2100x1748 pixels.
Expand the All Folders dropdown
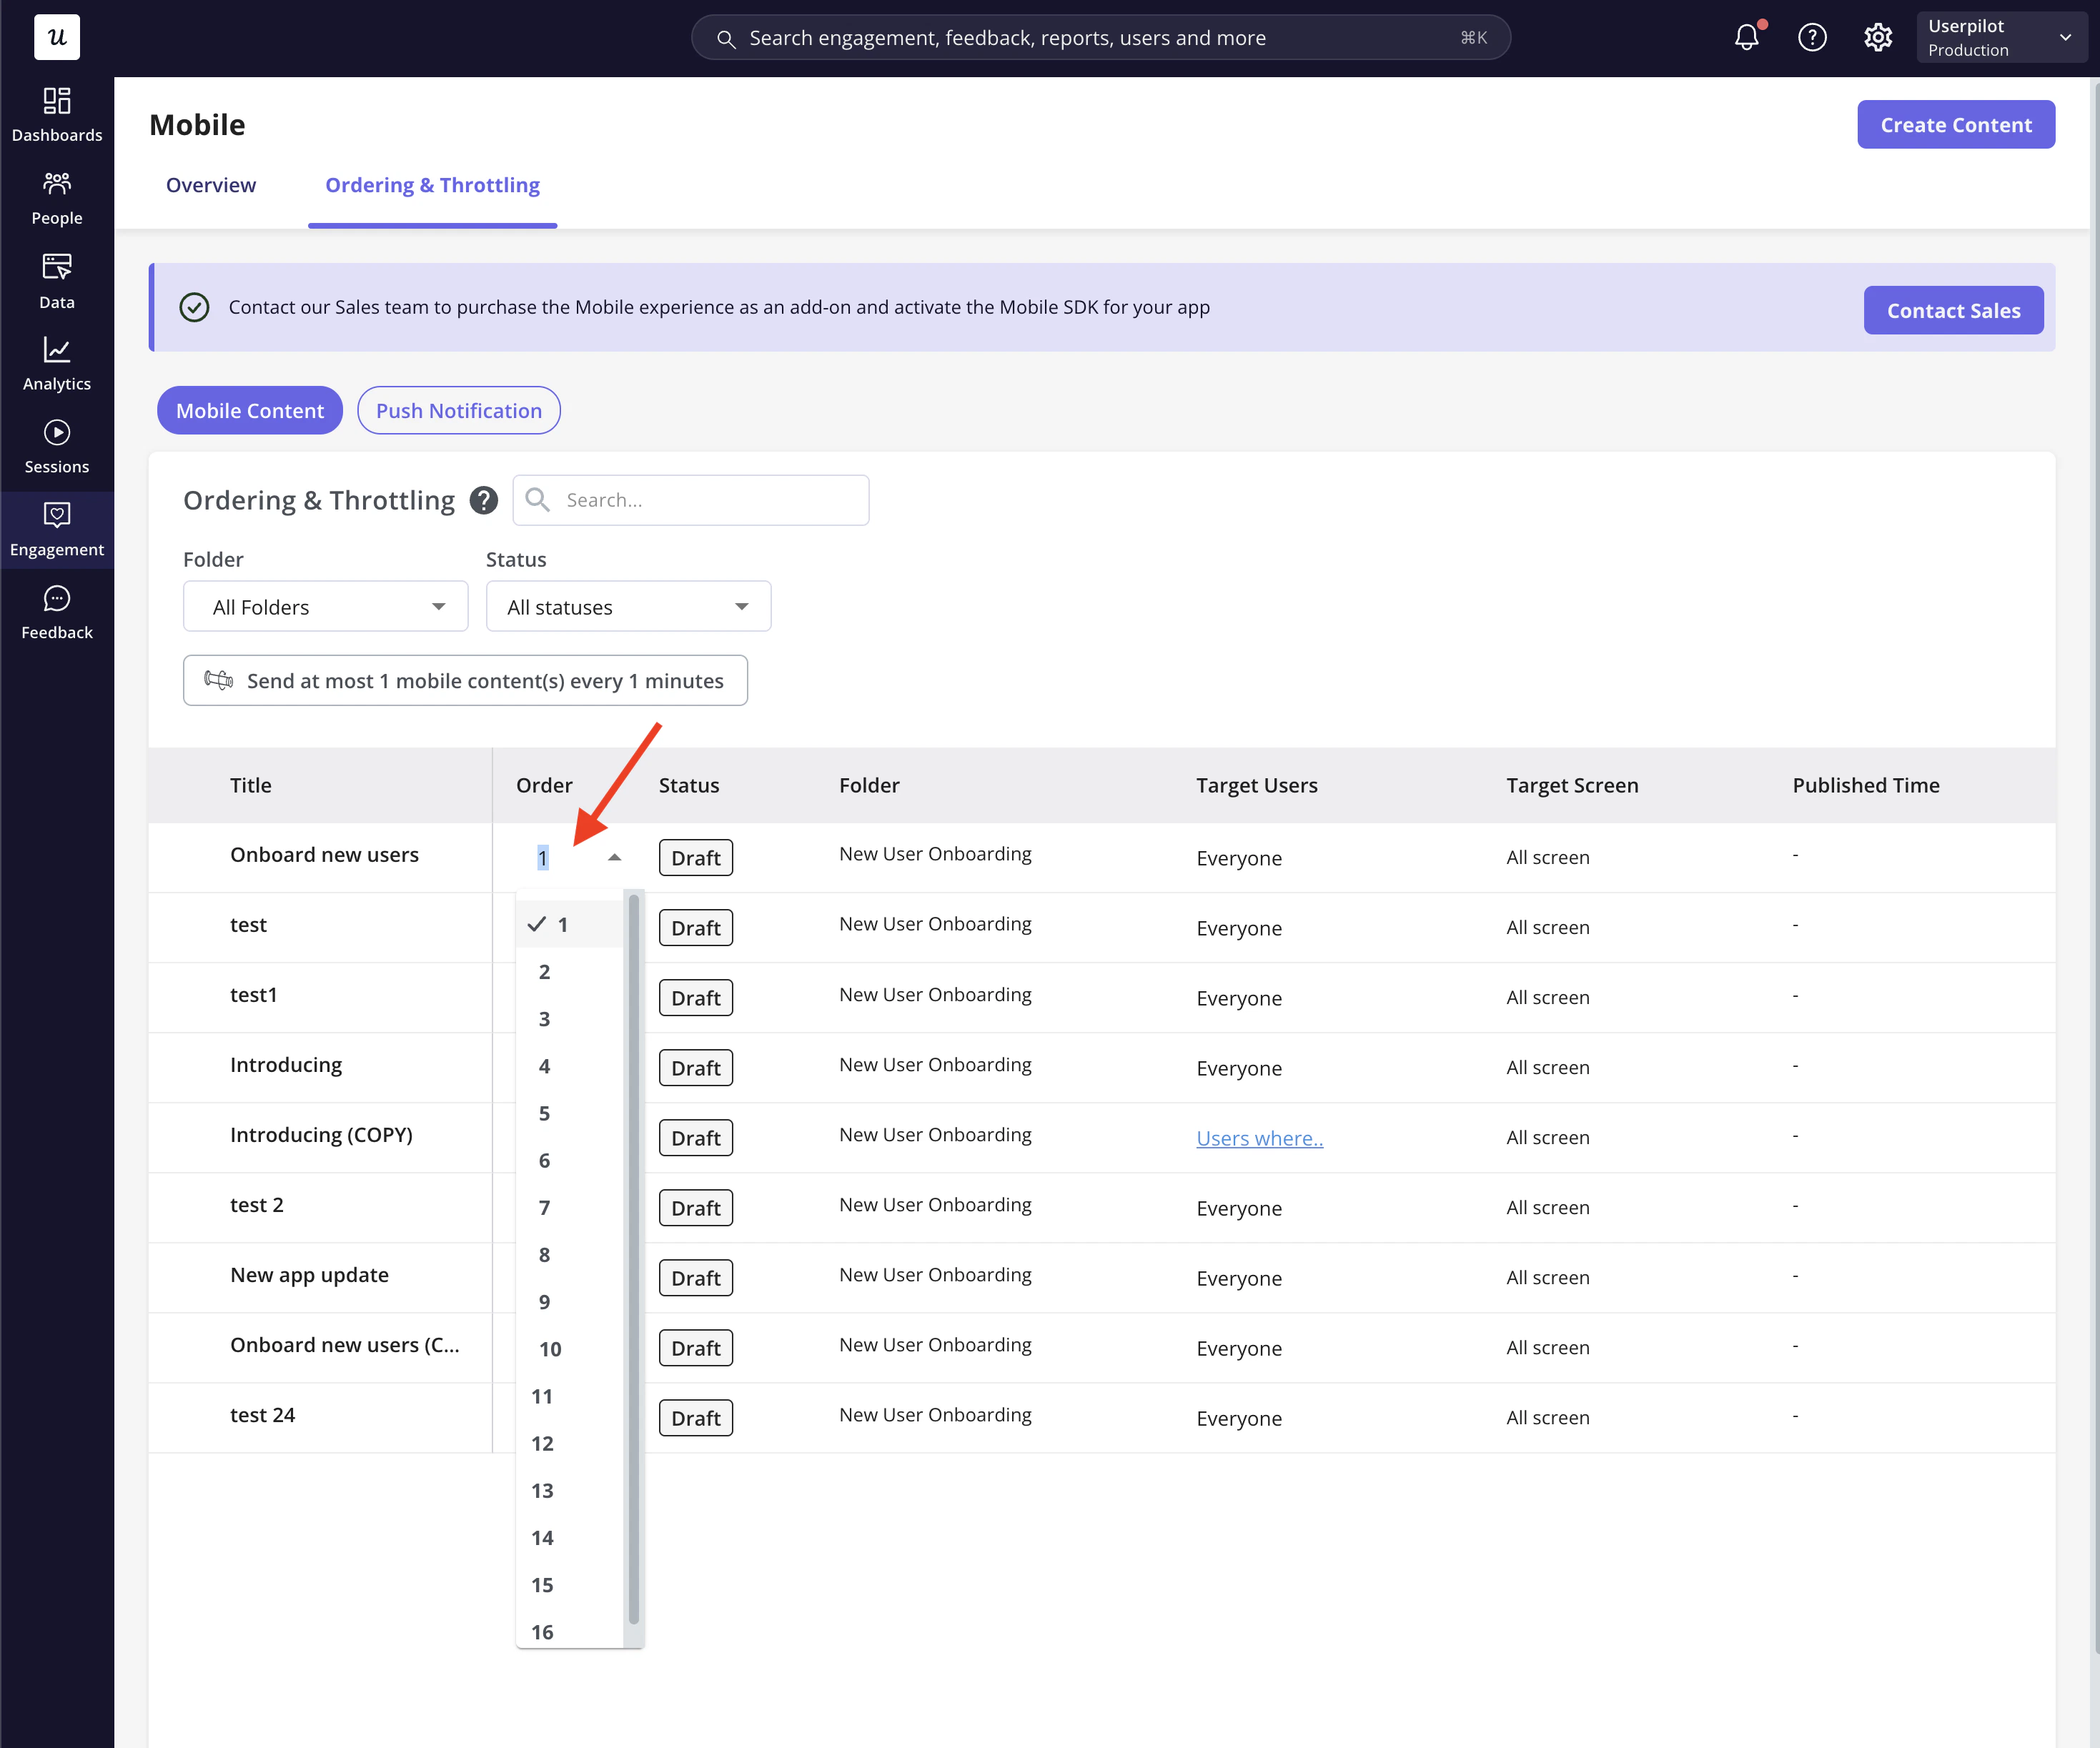(325, 607)
